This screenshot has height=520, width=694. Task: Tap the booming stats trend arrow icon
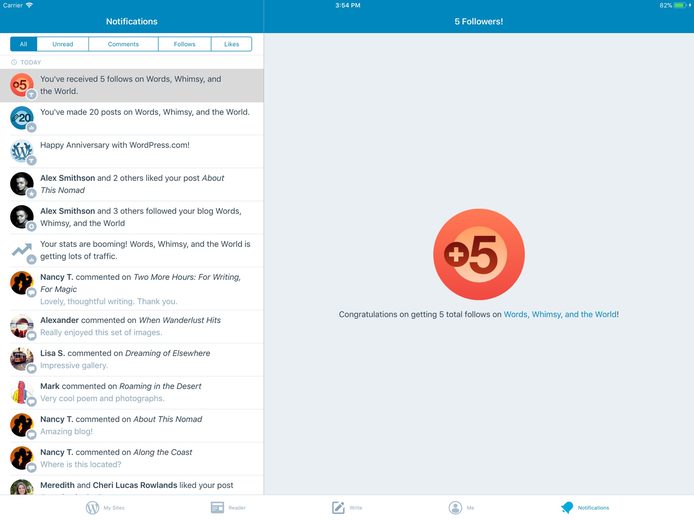pos(22,250)
